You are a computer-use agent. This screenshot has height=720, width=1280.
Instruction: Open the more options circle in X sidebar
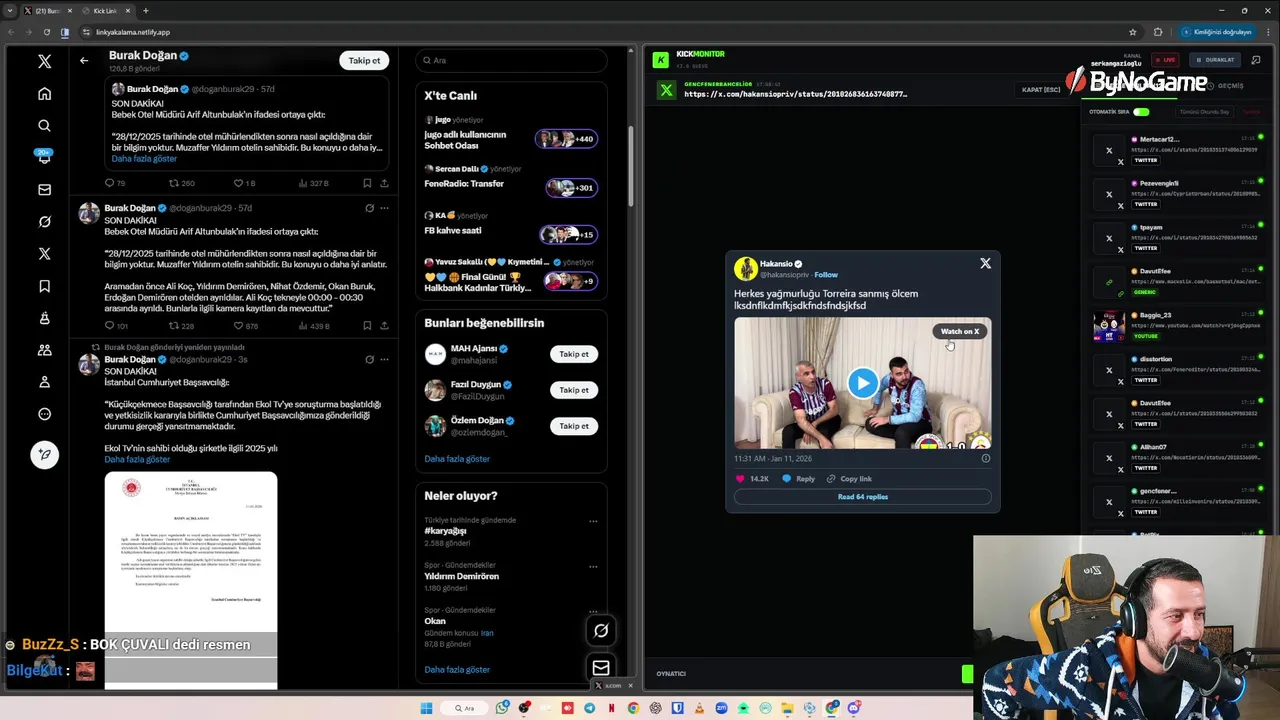click(x=44, y=414)
